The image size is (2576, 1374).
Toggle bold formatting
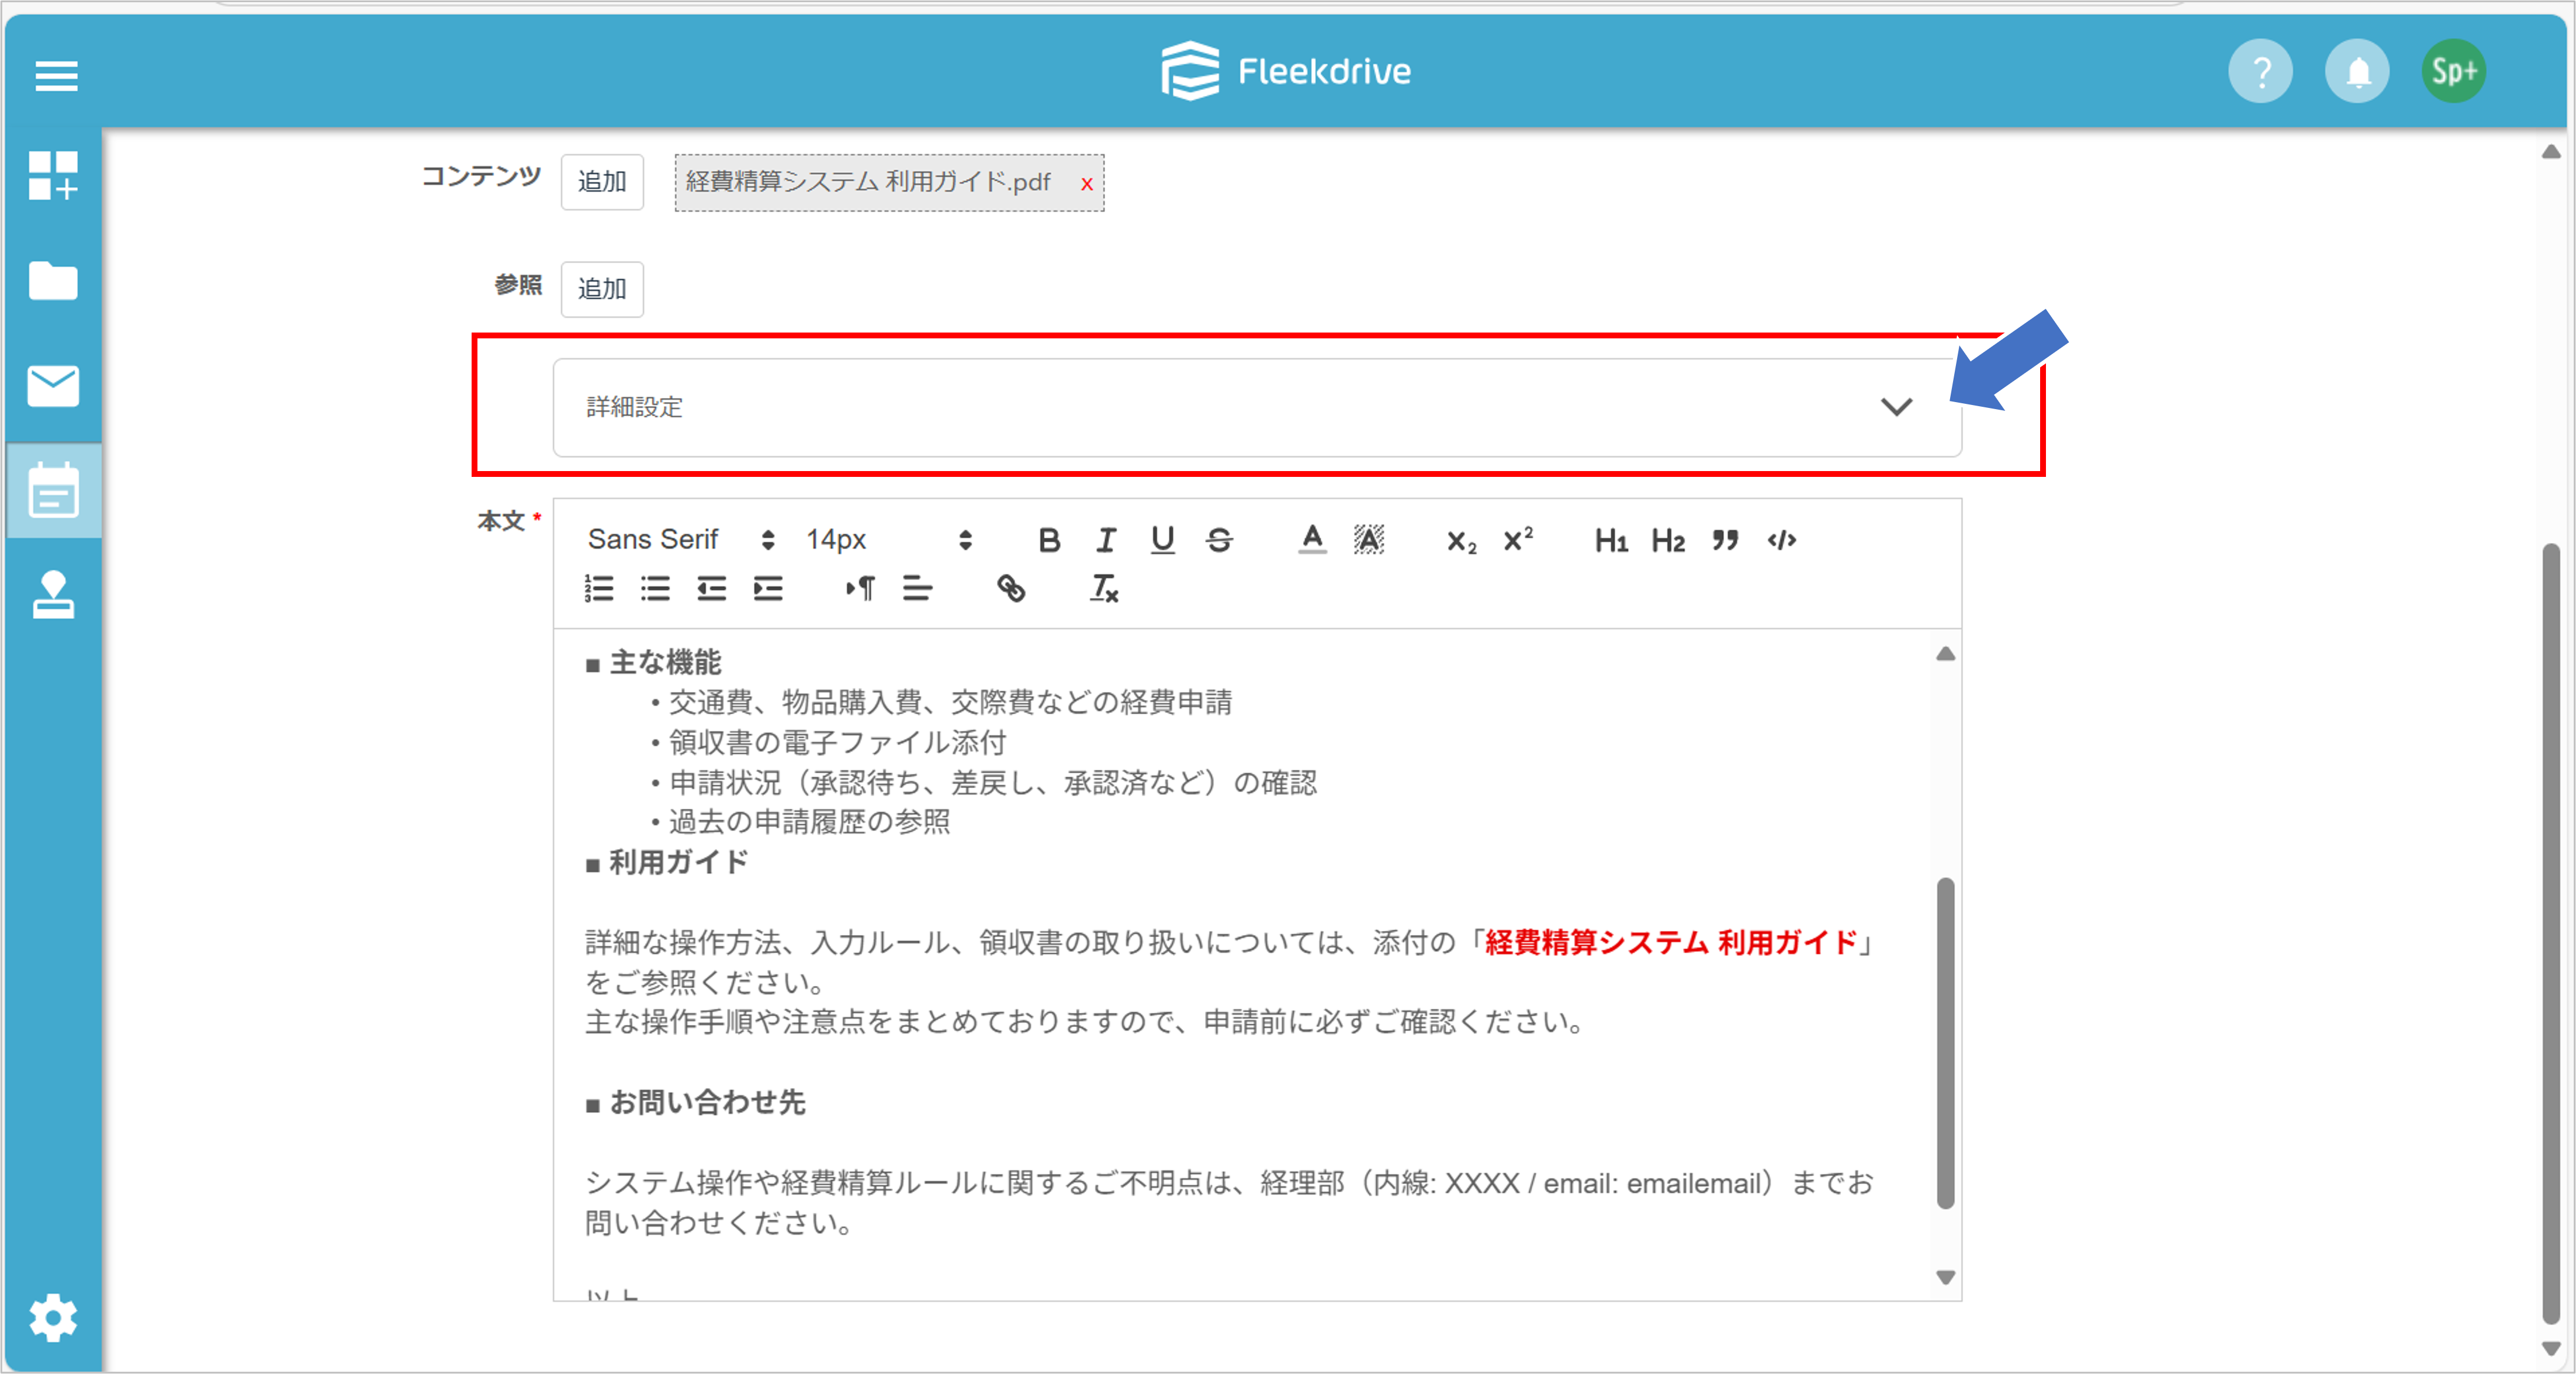1049,540
